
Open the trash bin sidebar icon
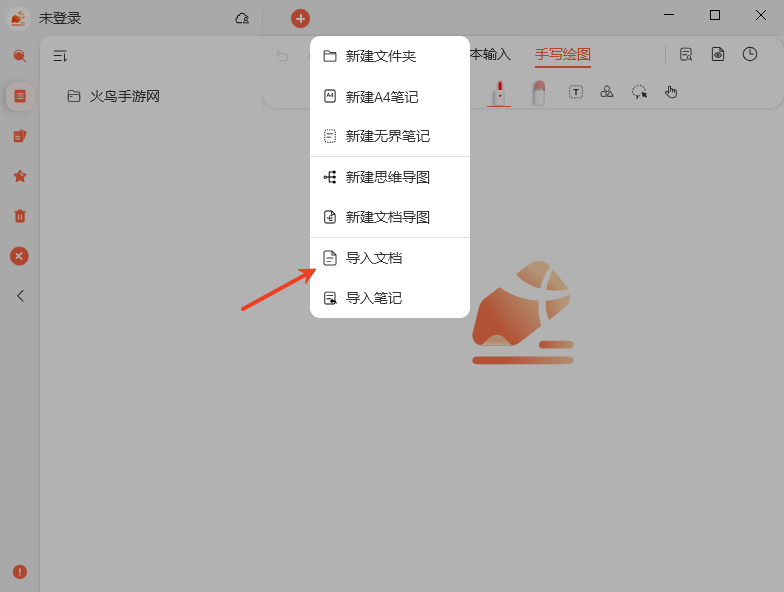pos(20,216)
